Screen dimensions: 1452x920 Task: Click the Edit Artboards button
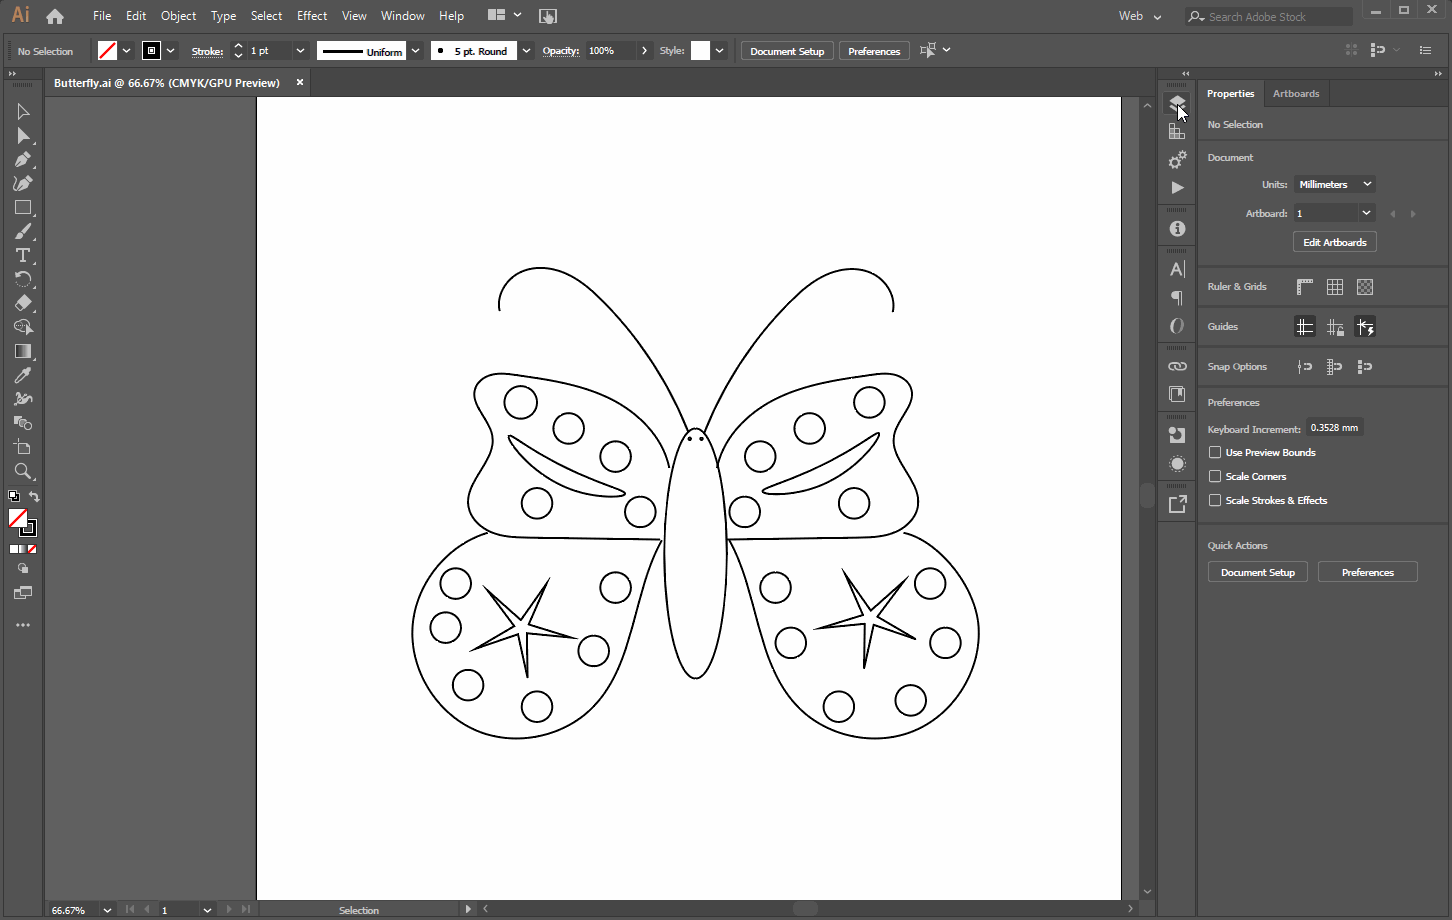(x=1334, y=241)
